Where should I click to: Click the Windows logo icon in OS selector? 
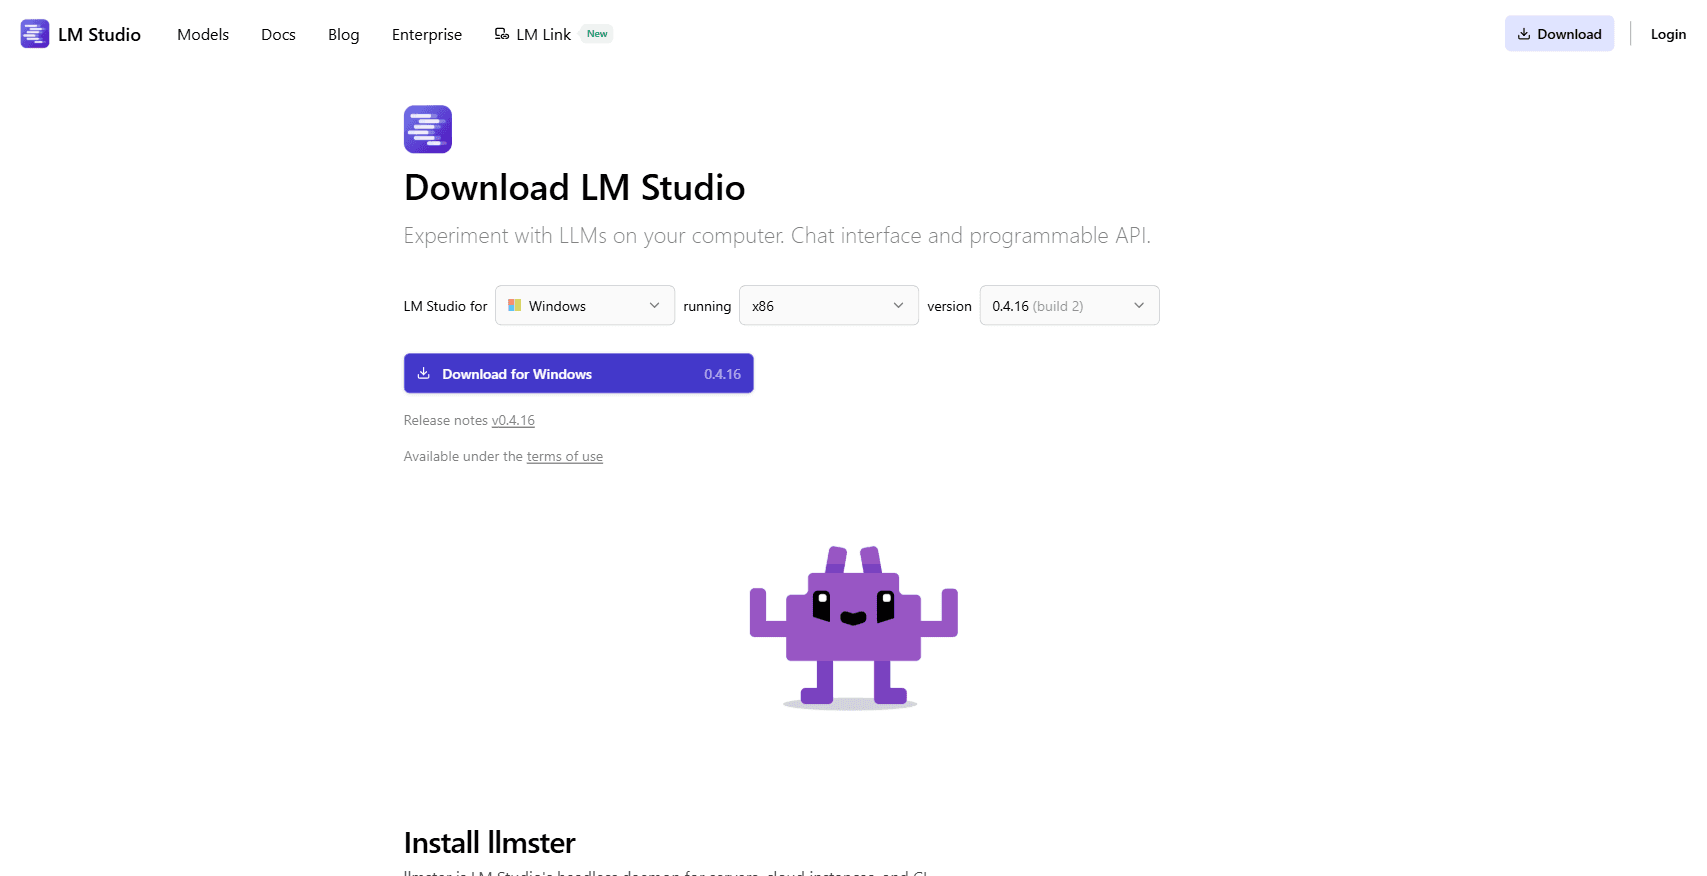515,305
